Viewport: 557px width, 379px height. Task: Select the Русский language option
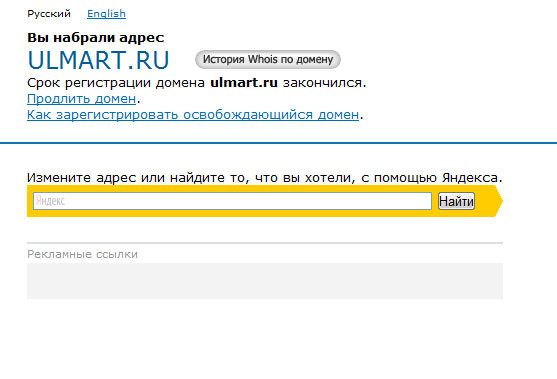coord(49,14)
